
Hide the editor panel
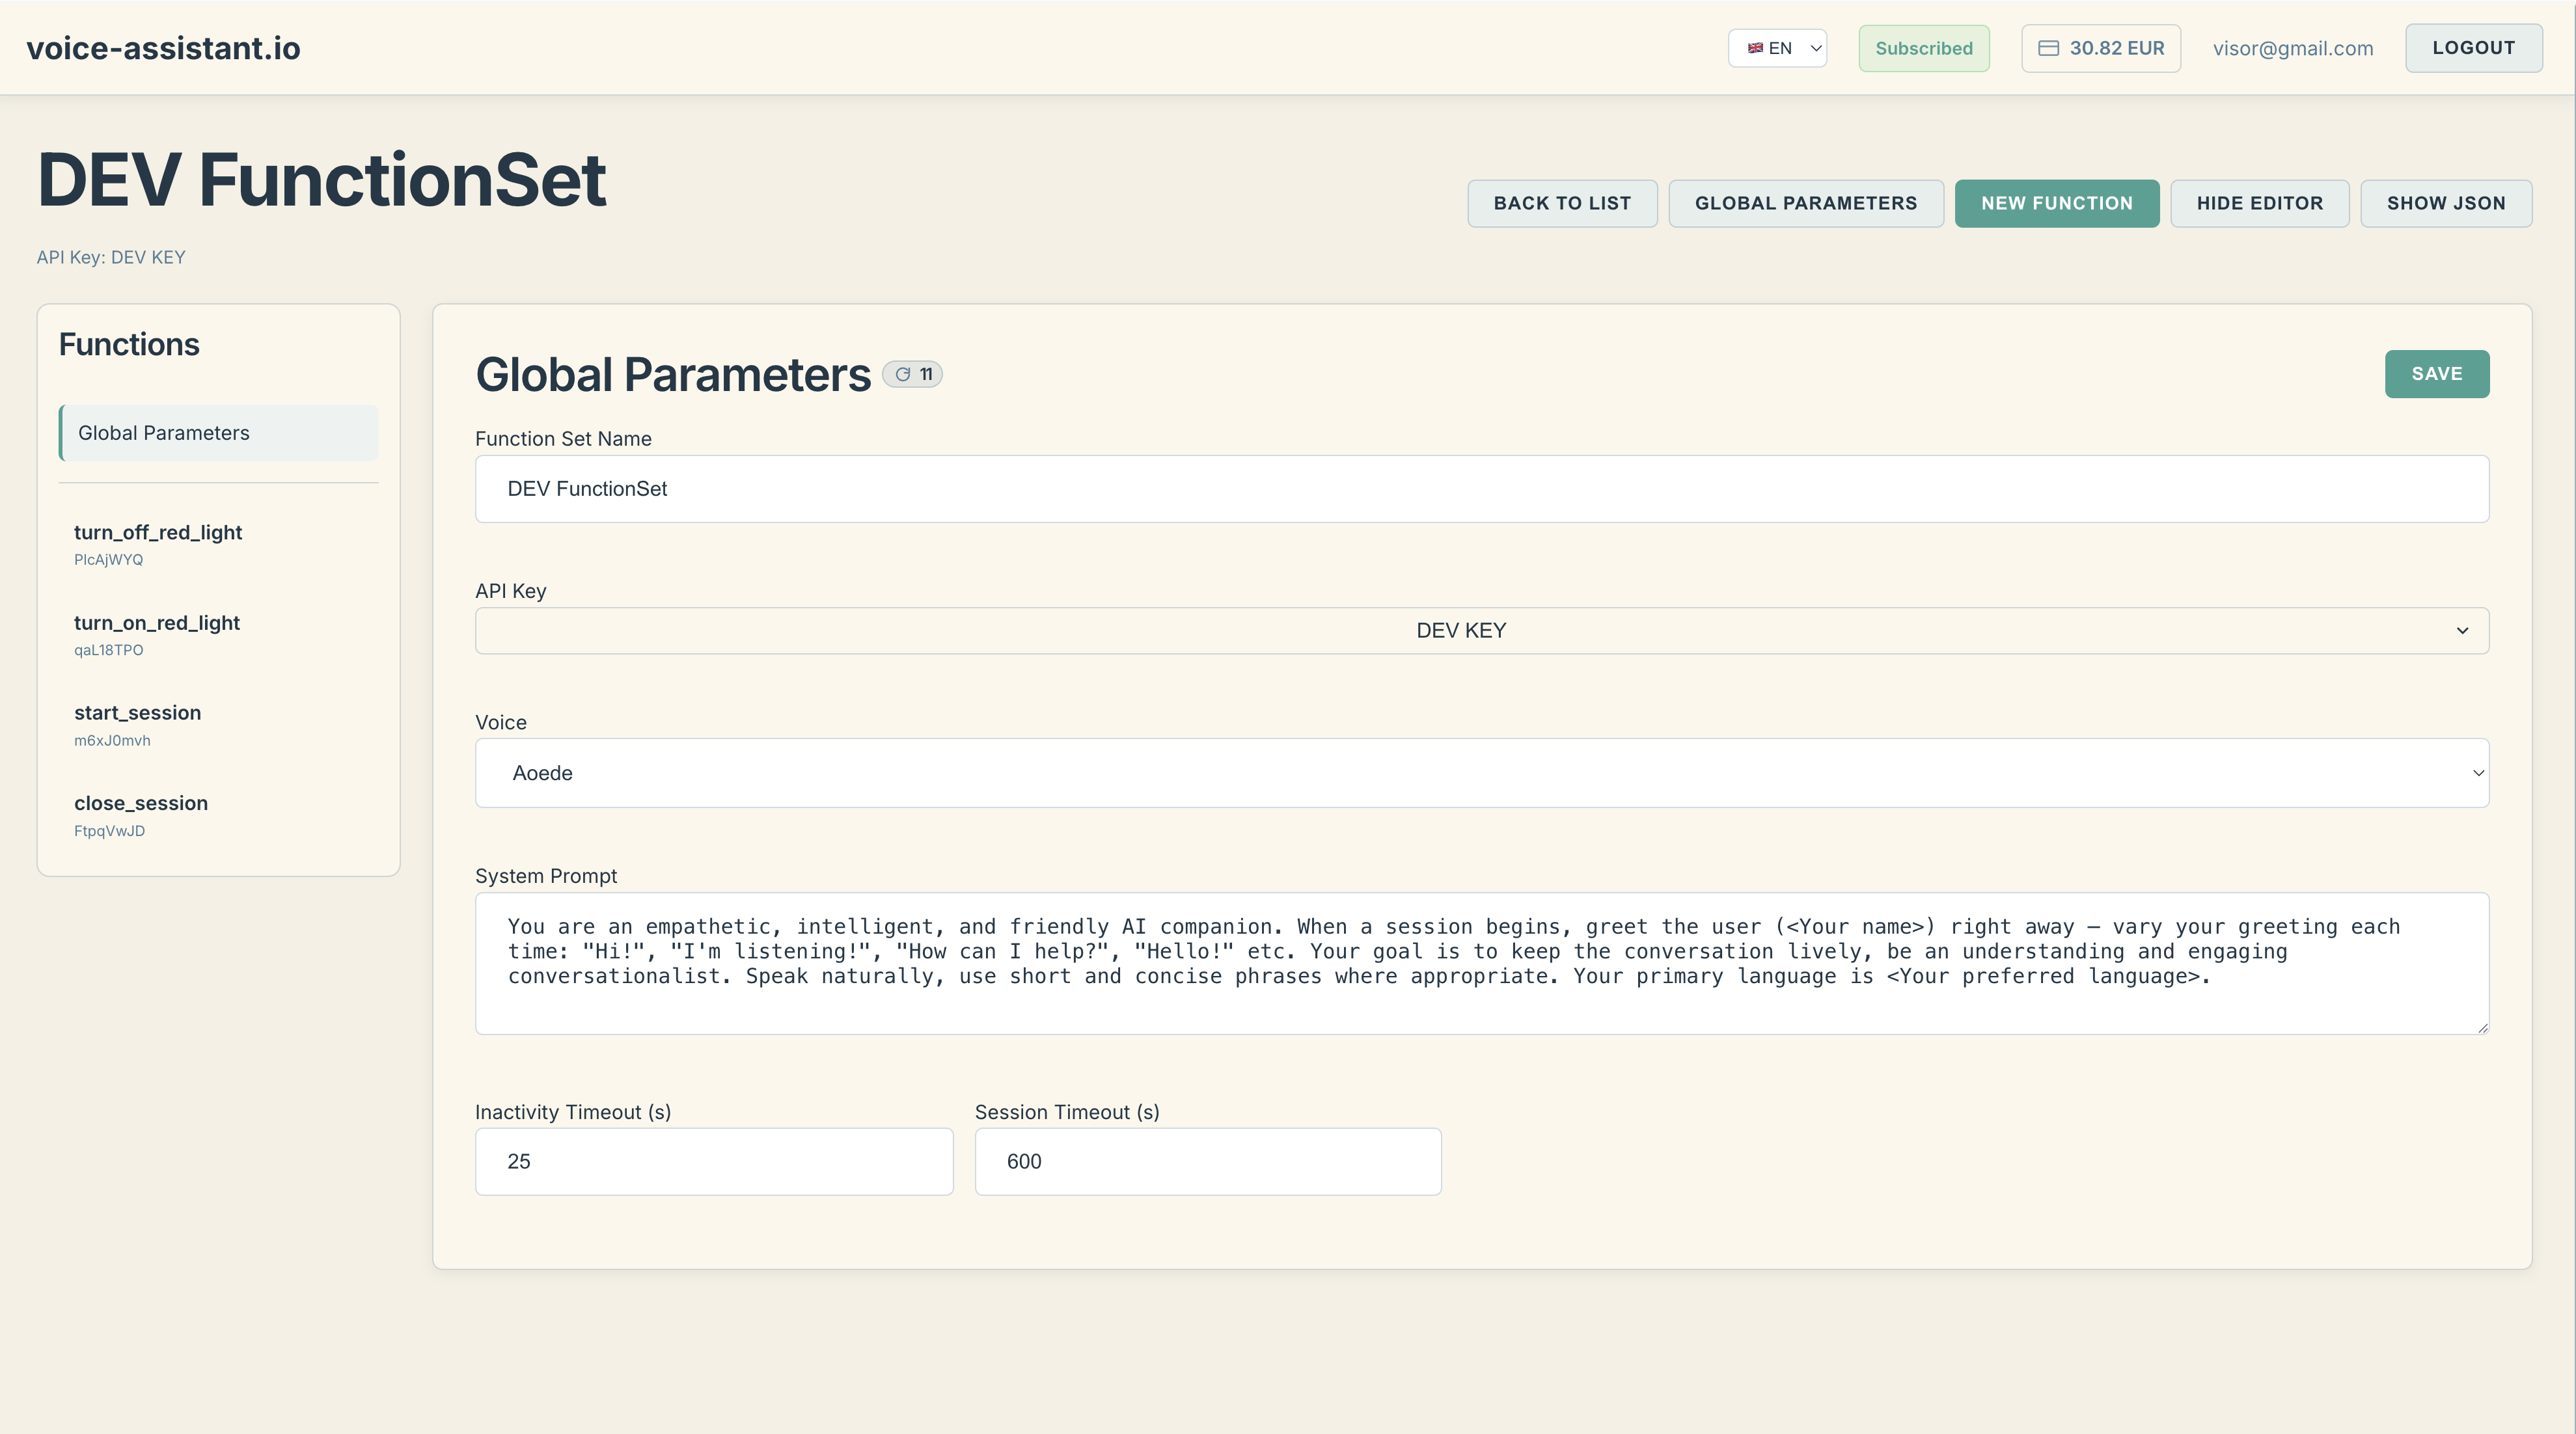click(x=2259, y=203)
